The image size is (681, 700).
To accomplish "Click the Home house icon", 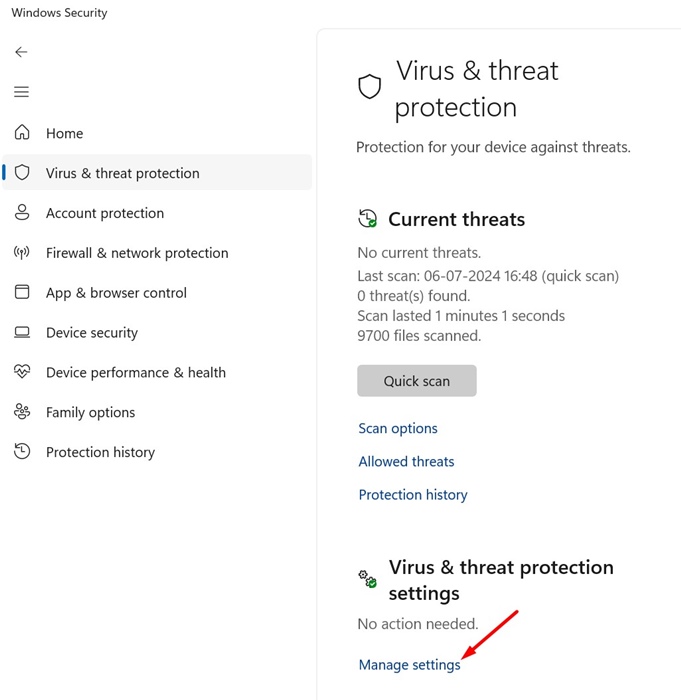I will [x=22, y=133].
